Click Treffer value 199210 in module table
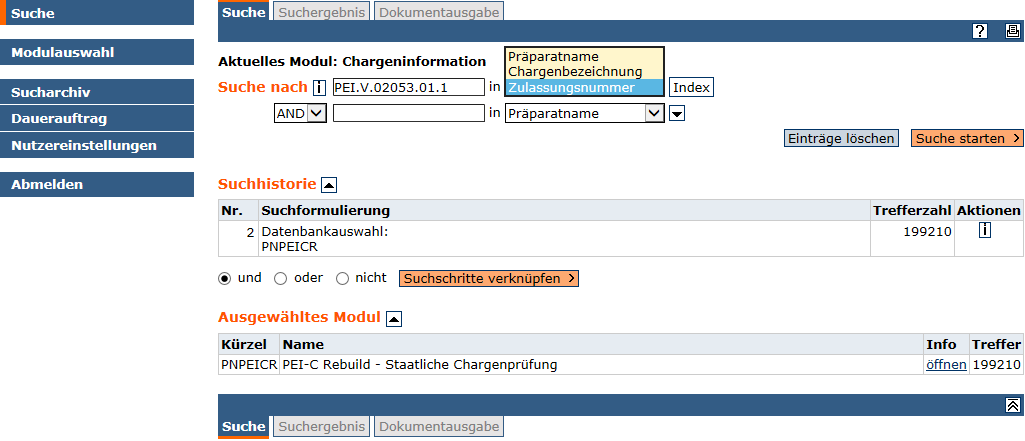 point(996,365)
